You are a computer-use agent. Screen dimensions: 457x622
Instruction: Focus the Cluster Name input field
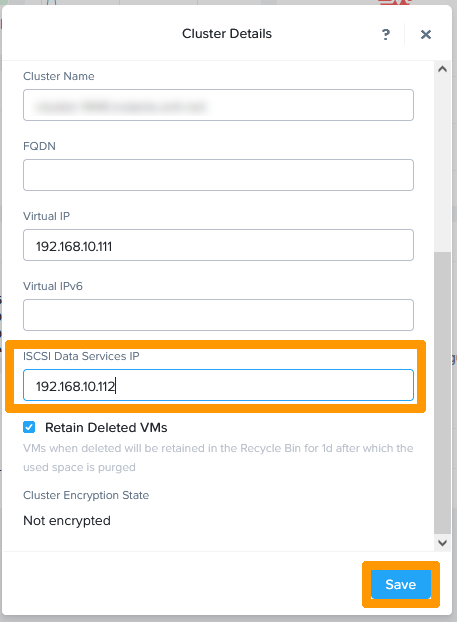[x=218, y=105]
